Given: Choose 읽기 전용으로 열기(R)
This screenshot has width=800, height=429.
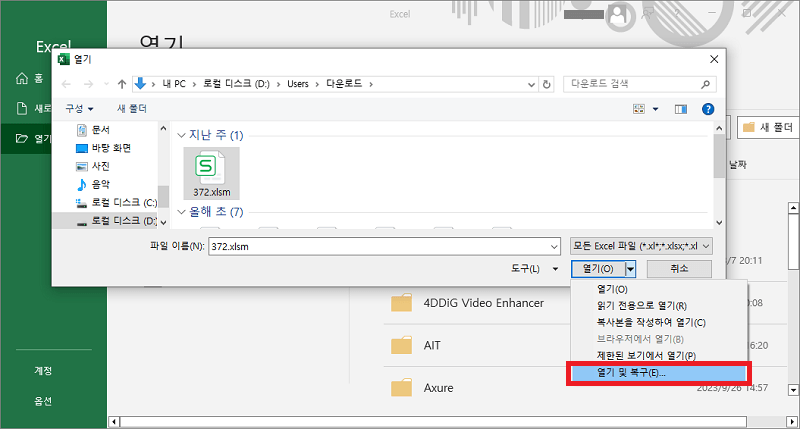Looking at the screenshot, I should (658, 306).
